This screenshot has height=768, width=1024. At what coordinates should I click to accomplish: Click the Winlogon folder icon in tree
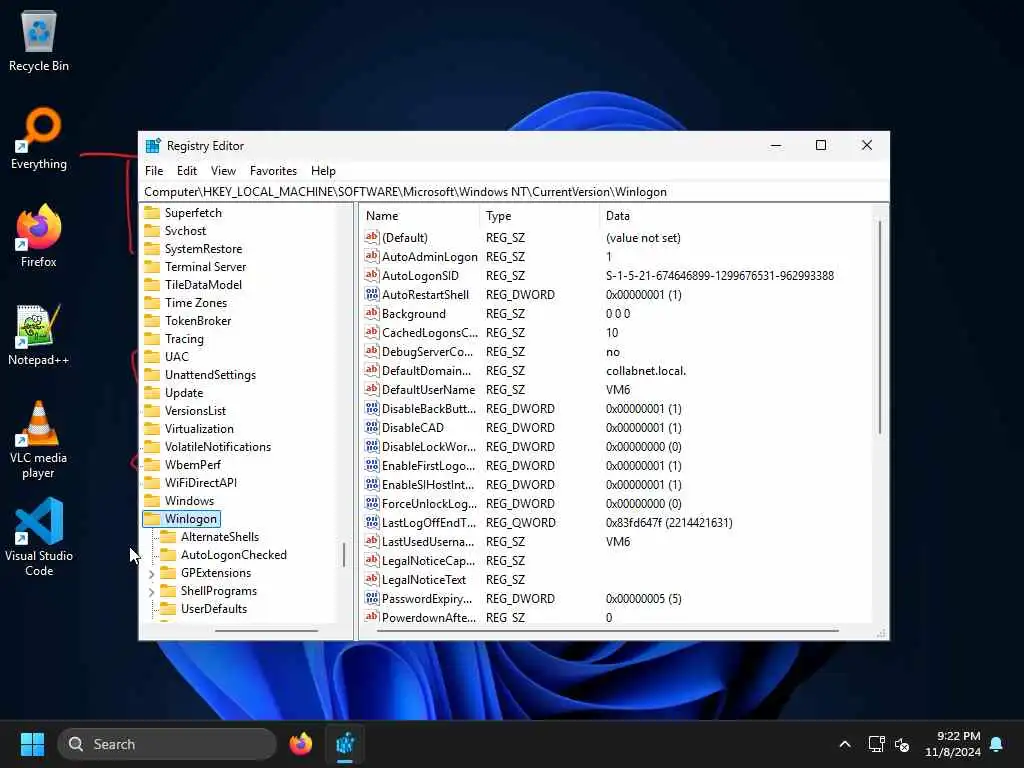152,519
